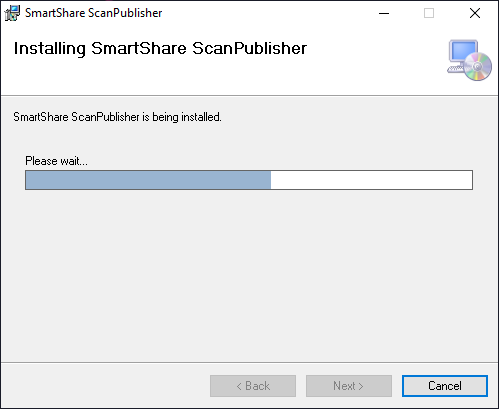Click the installer icon in the title bar
The height and width of the screenshot is (409, 499).
click(12, 13)
